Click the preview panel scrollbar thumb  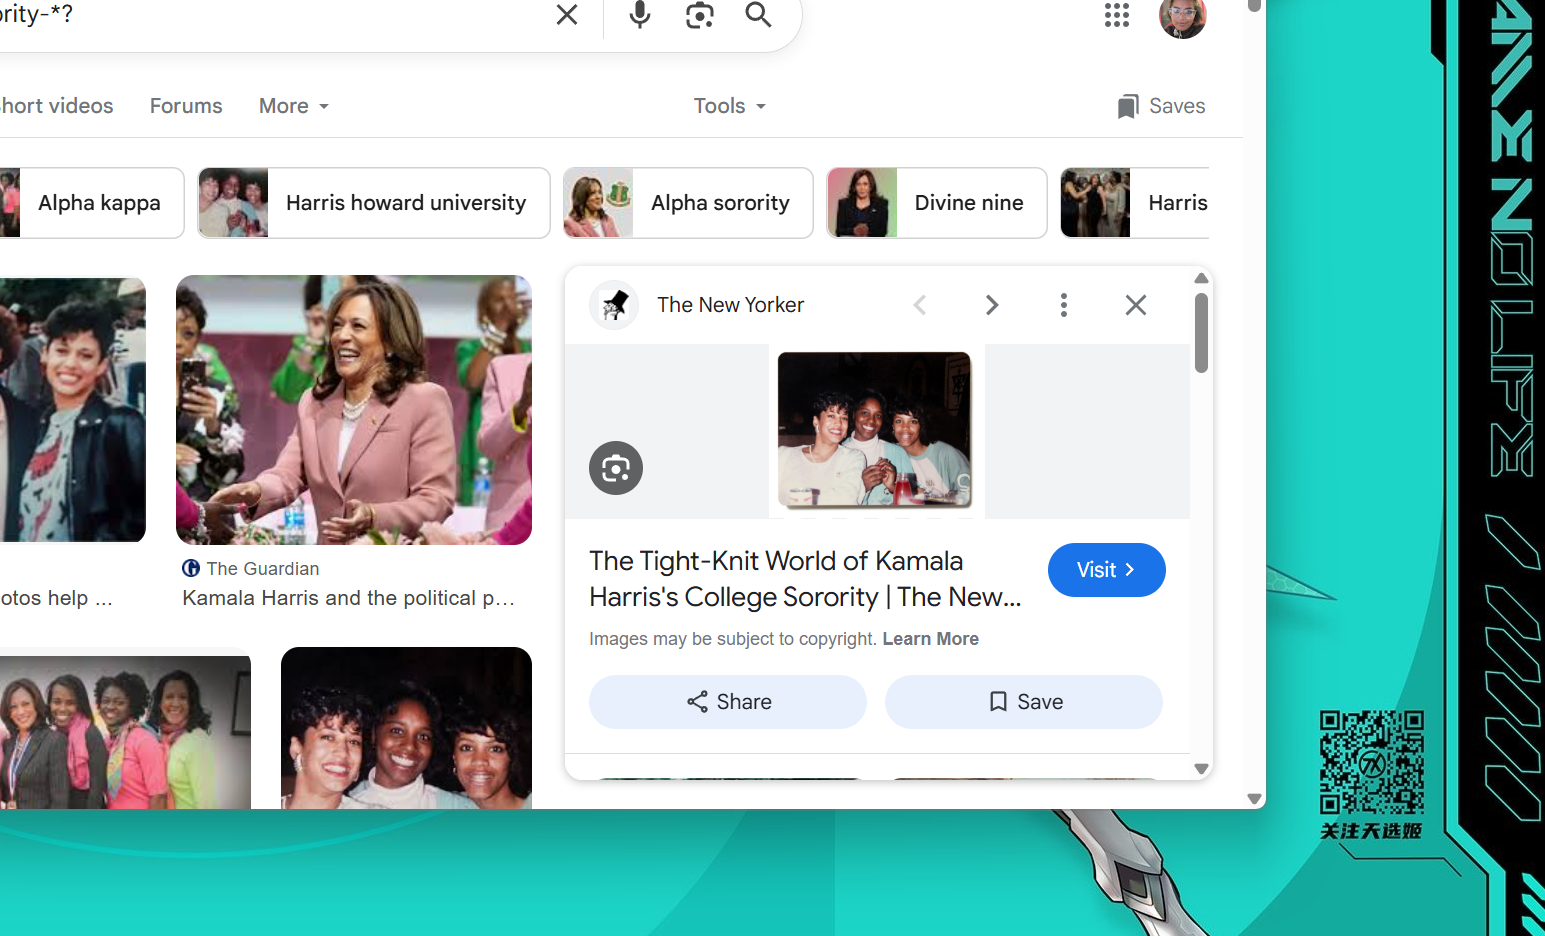[1202, 332]
